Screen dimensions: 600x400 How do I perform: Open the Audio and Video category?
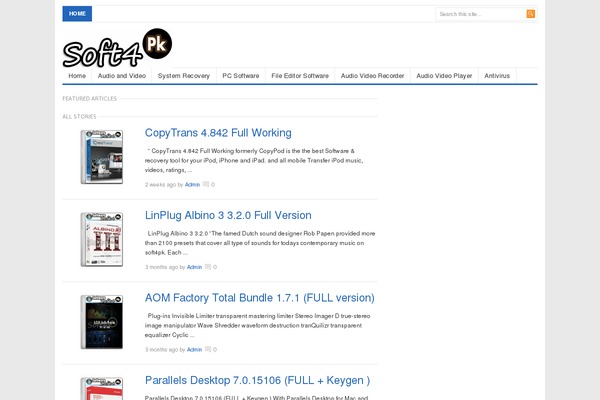tap(122, 76)
